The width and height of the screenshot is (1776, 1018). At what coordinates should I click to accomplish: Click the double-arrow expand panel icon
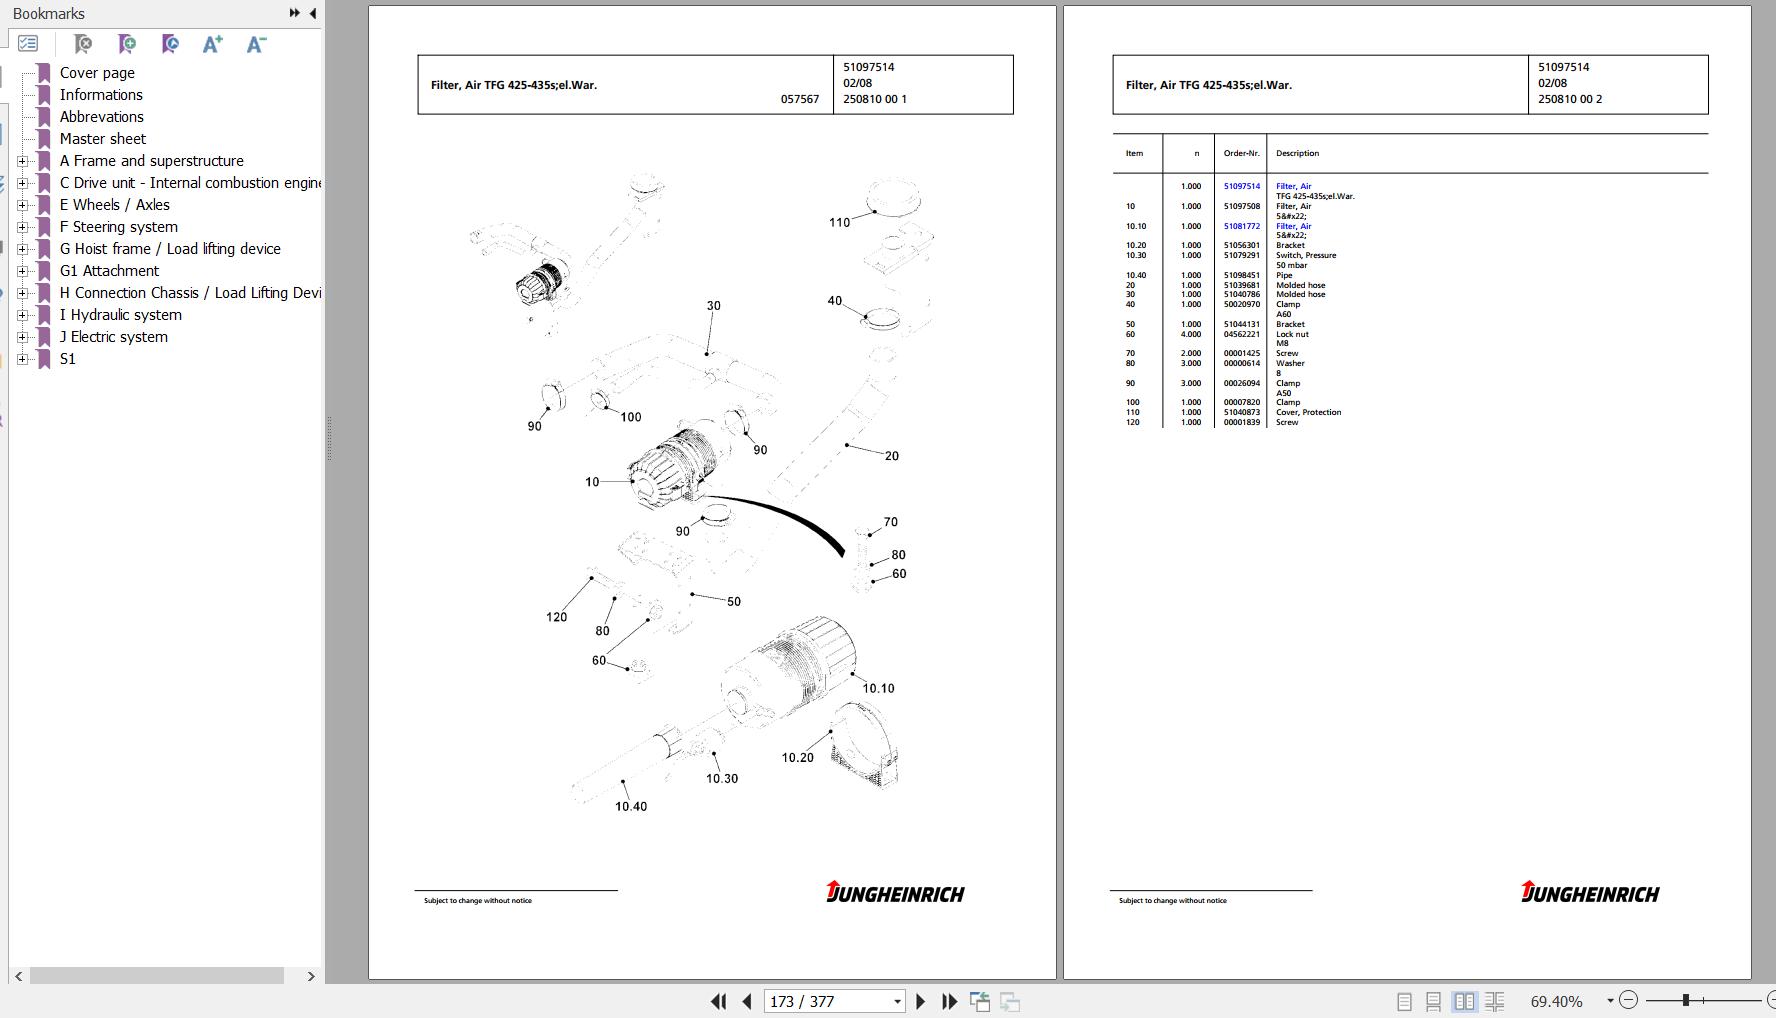point(294,13)
